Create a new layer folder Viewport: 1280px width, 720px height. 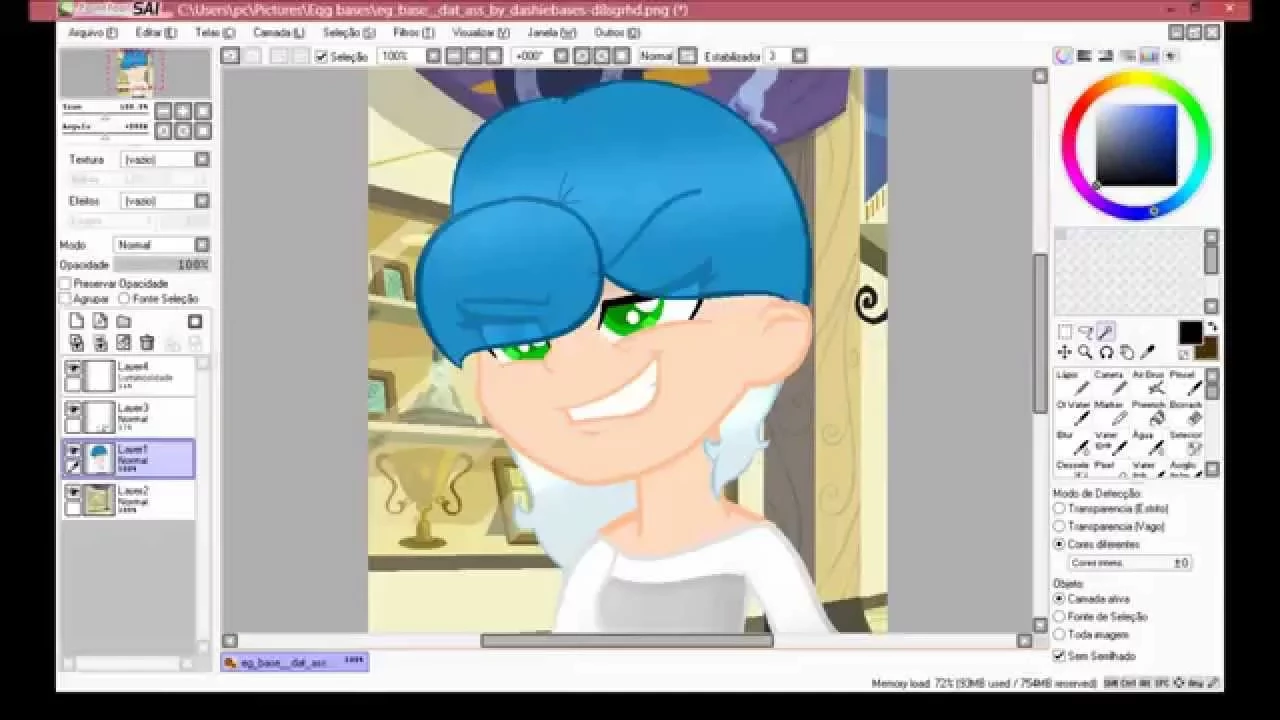(124, 321)
